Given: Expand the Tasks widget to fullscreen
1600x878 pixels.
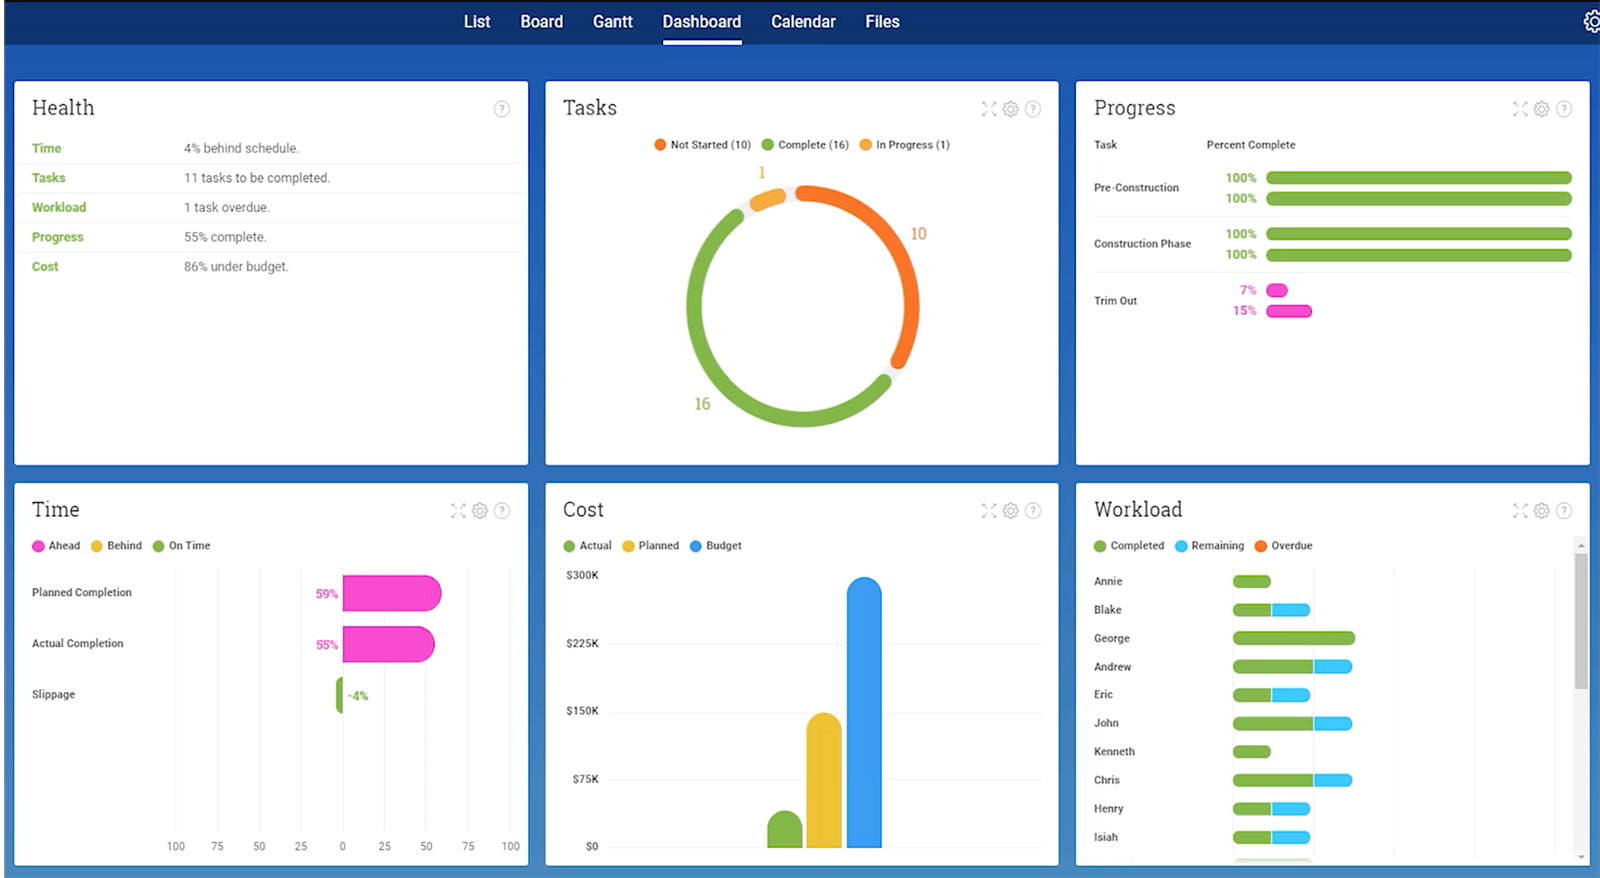Looking at the screenshot, I should pyautogui.click(x=989, y=109).
